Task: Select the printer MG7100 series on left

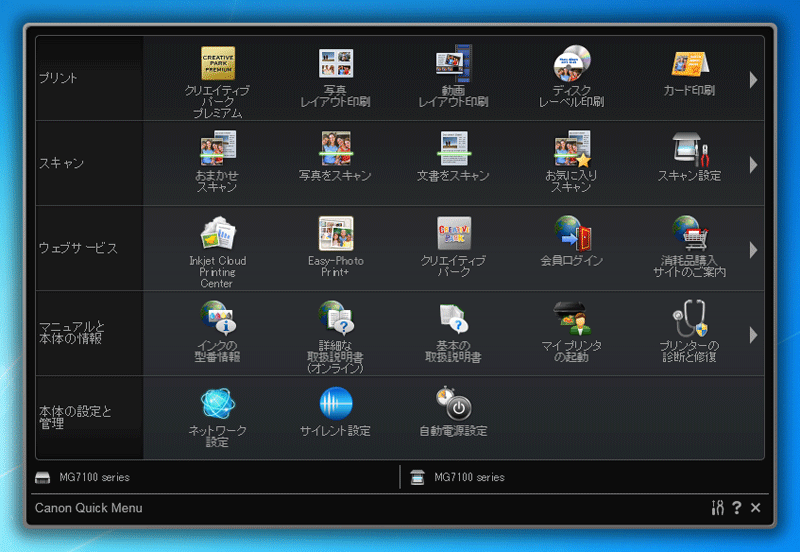Action: click(x=83, y=478)
